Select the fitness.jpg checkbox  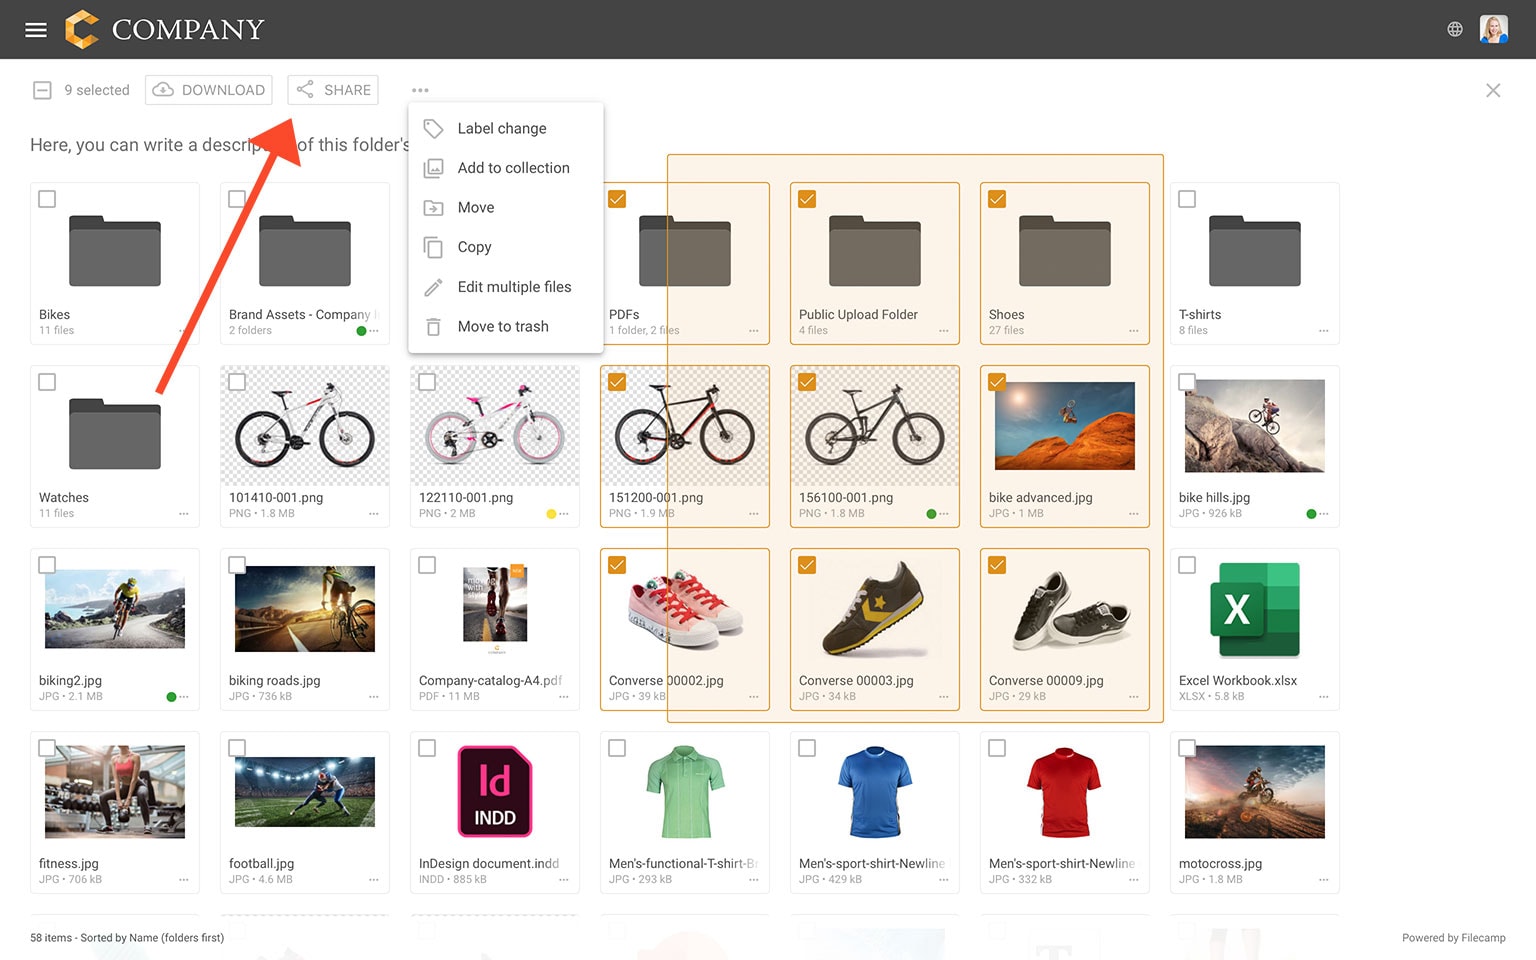pyautogui.click(x=47, y=748)
